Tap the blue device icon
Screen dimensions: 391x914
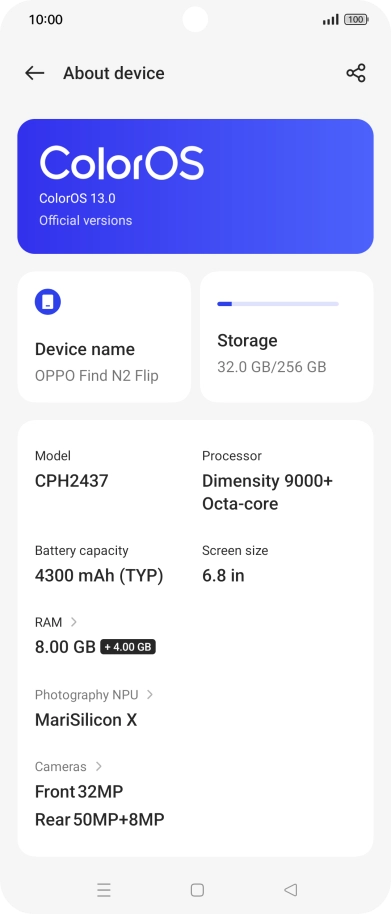[x=48, y=302]
